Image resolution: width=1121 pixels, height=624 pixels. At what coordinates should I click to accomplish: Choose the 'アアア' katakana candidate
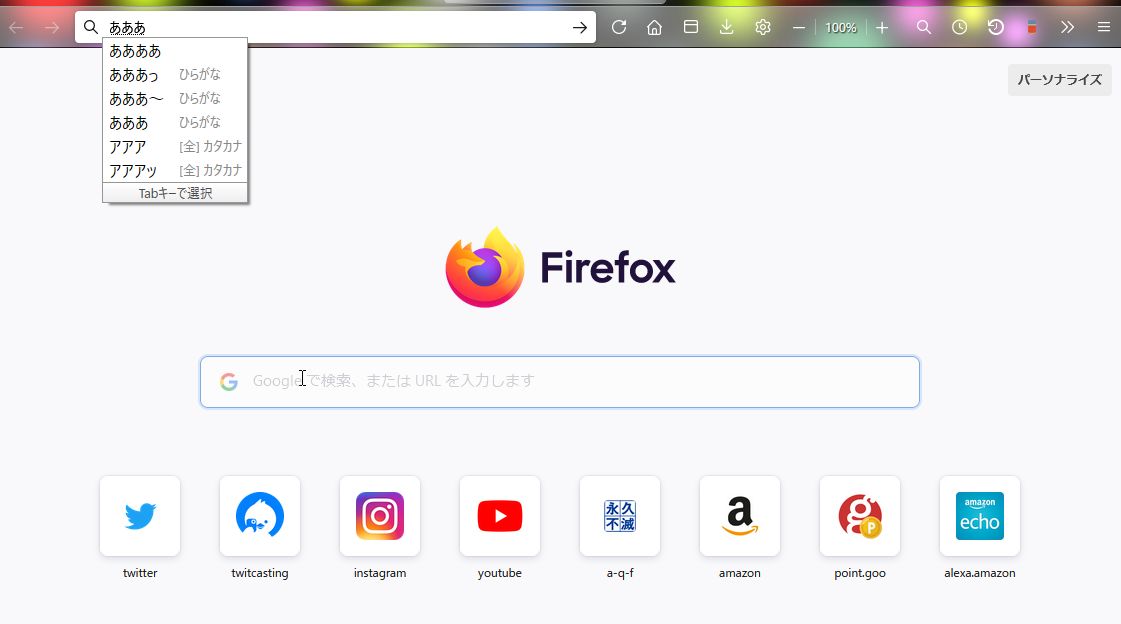[x=128, y=147]
